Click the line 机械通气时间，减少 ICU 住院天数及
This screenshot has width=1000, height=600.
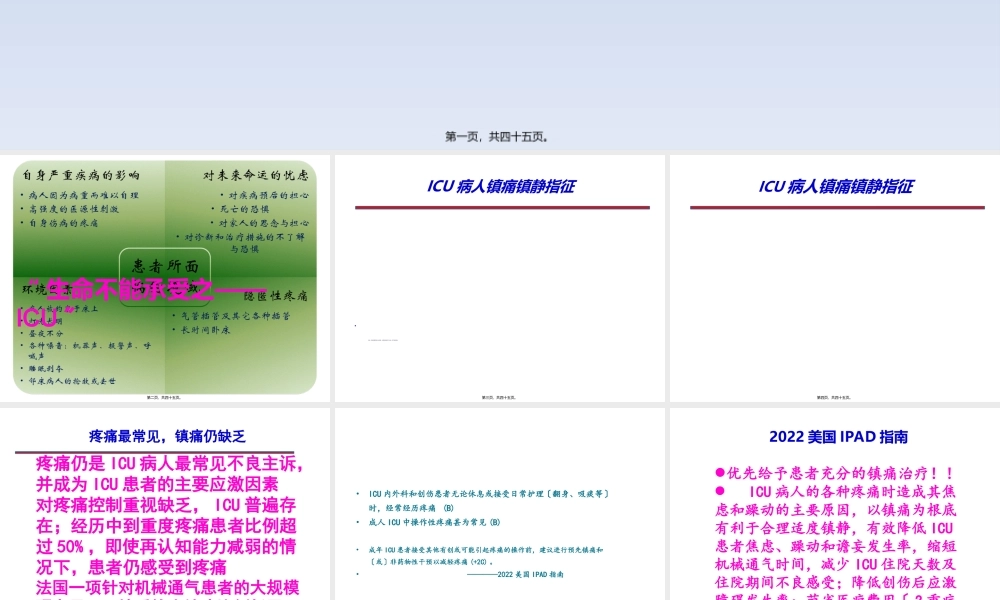(835, 564)
